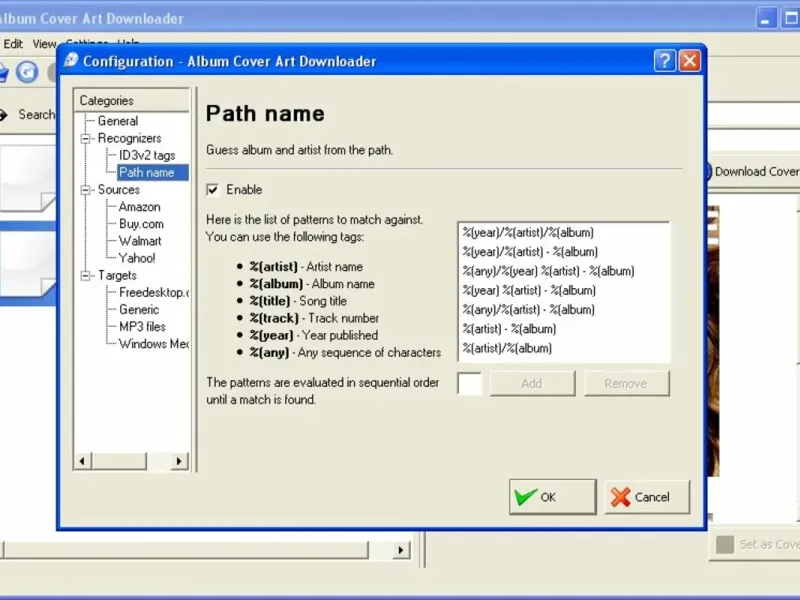The height and width of the screenshot is (600, 800).
Task: Select Windows Media target item
Action: [154, 344]
